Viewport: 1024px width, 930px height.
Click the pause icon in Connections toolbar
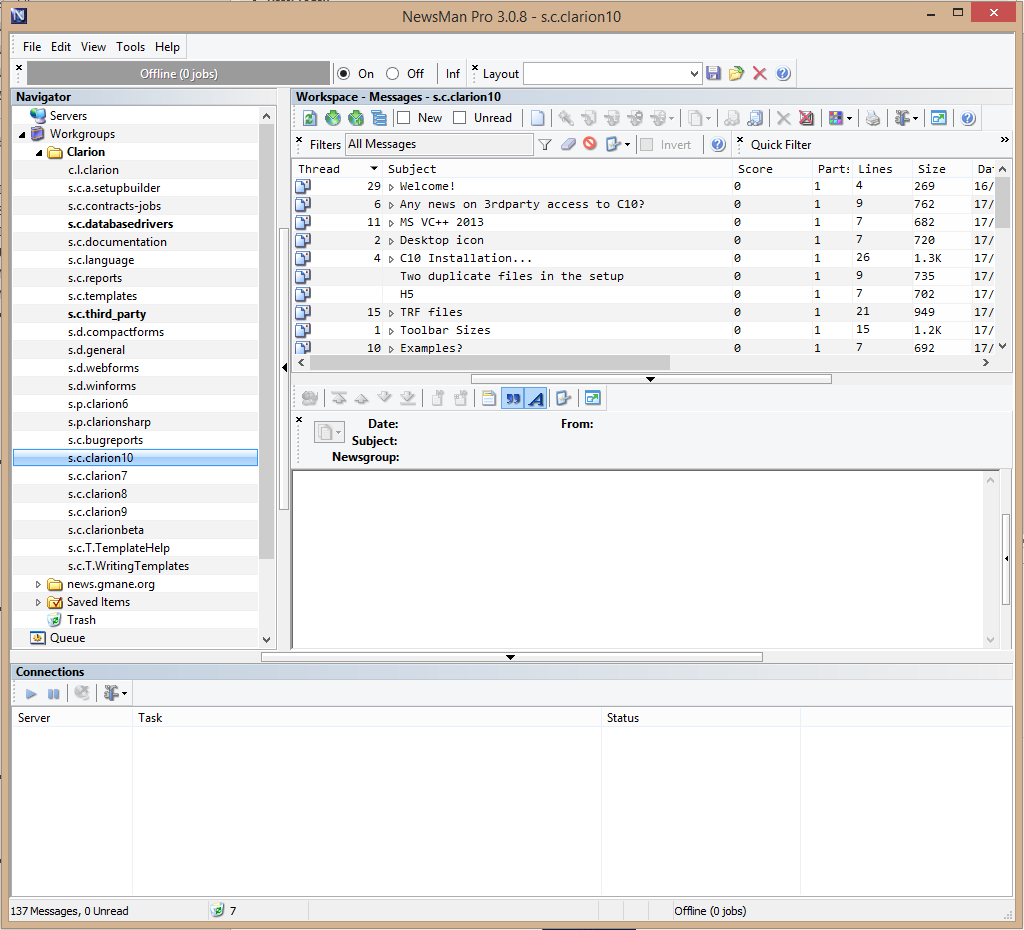click(x=54, y=693)
